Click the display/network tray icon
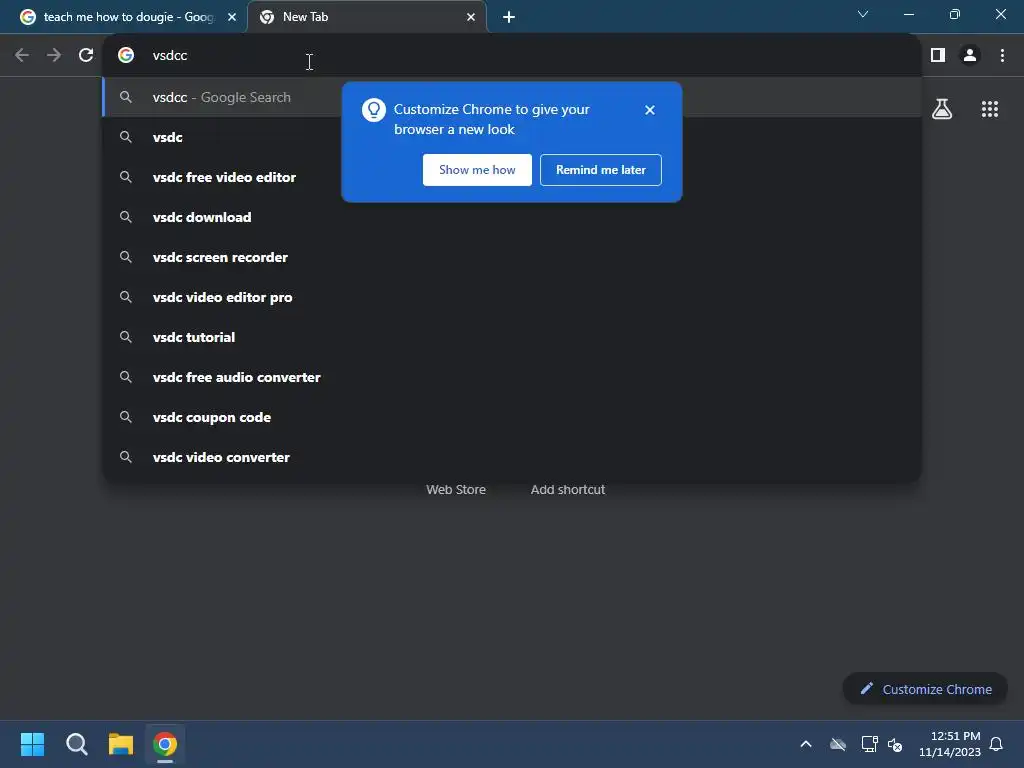The image size is (1024, 768). 869,744
